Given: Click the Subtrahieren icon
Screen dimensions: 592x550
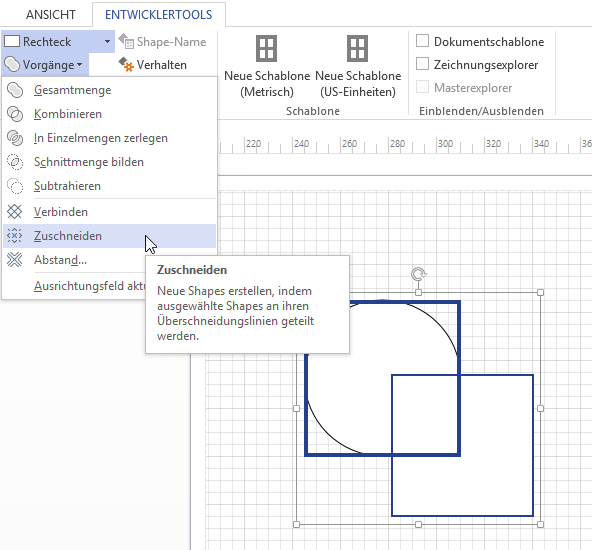Looking at the screenshot, I should 15,186.
